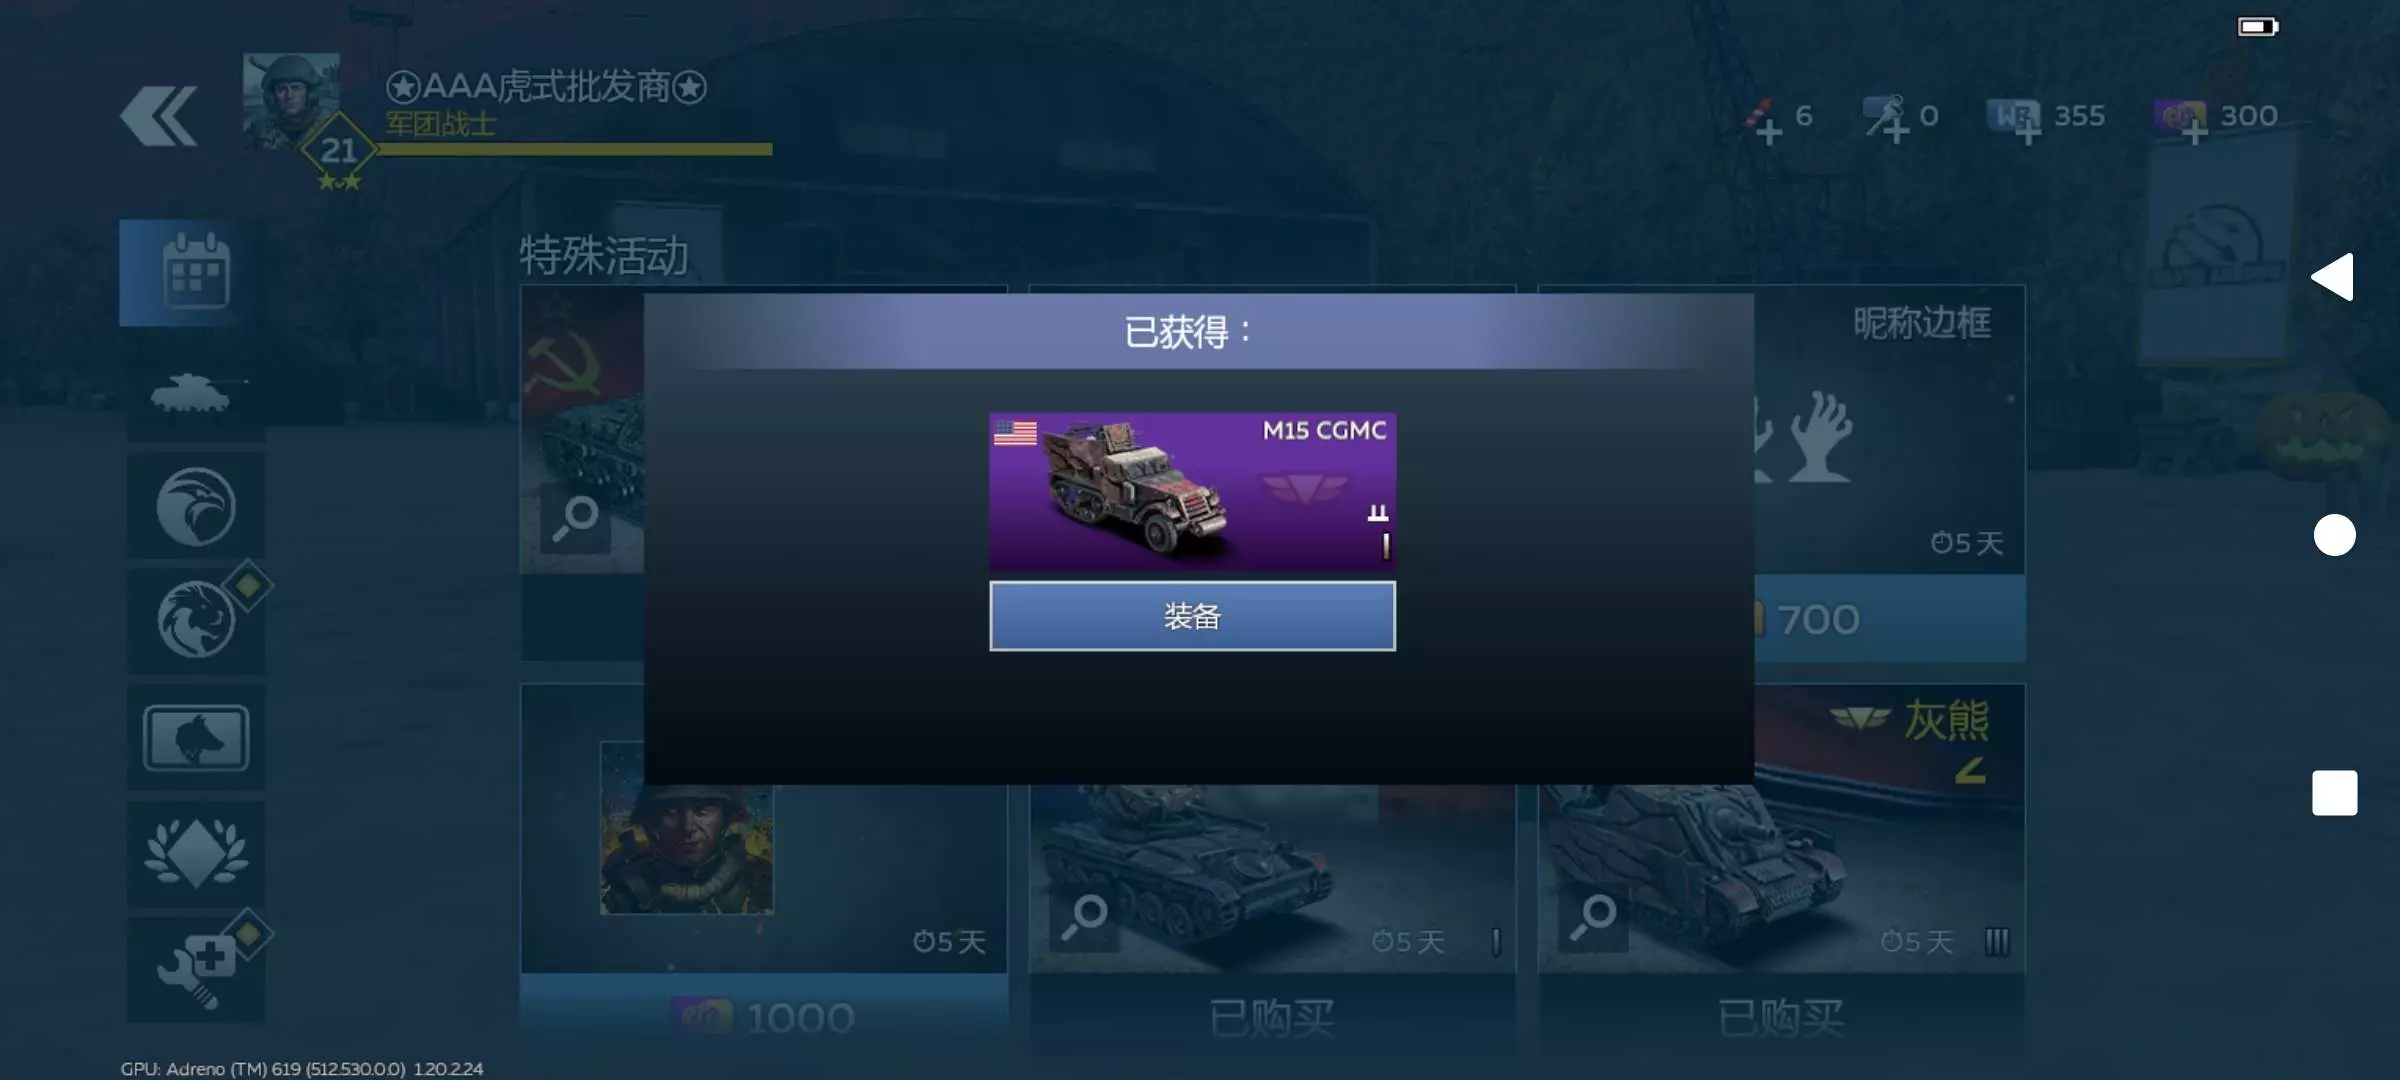Tap the 装备 equip button
This screenshot has height=1080, width=2400.
tap(1192, 616)
